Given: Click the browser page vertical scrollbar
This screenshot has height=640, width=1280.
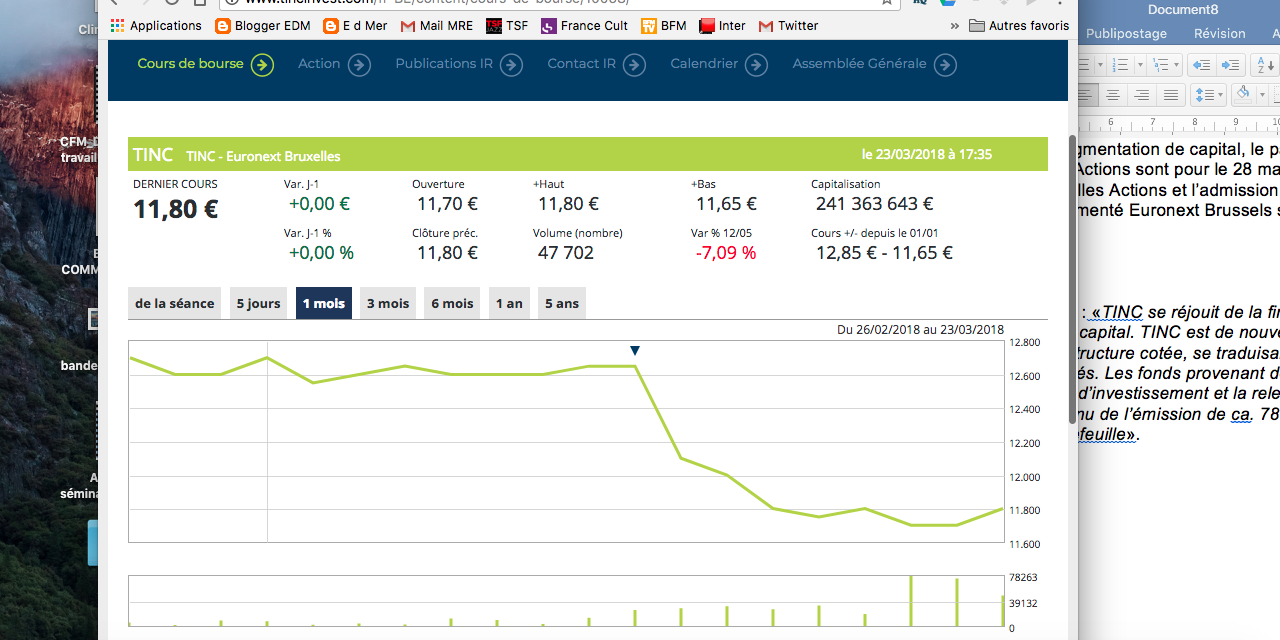Looking at the screenshot, I should pos(1073,278).
